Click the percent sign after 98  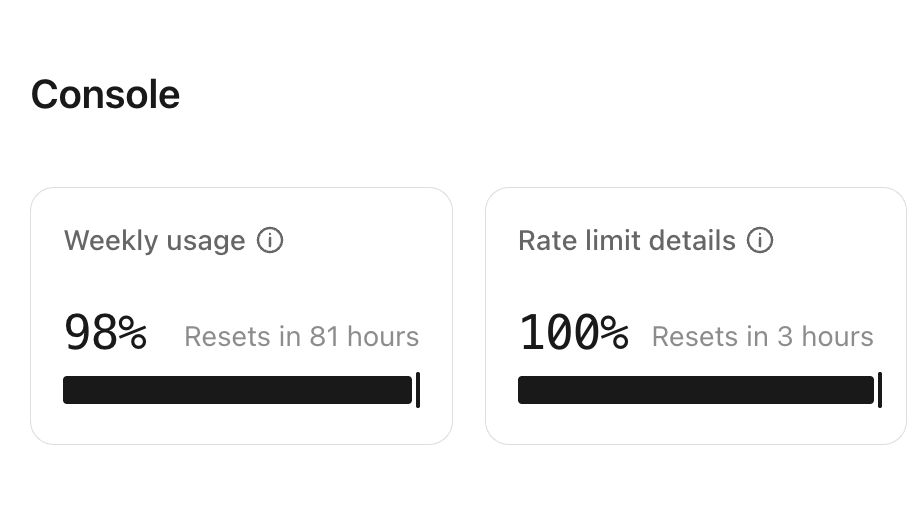[x=133, y=333]
